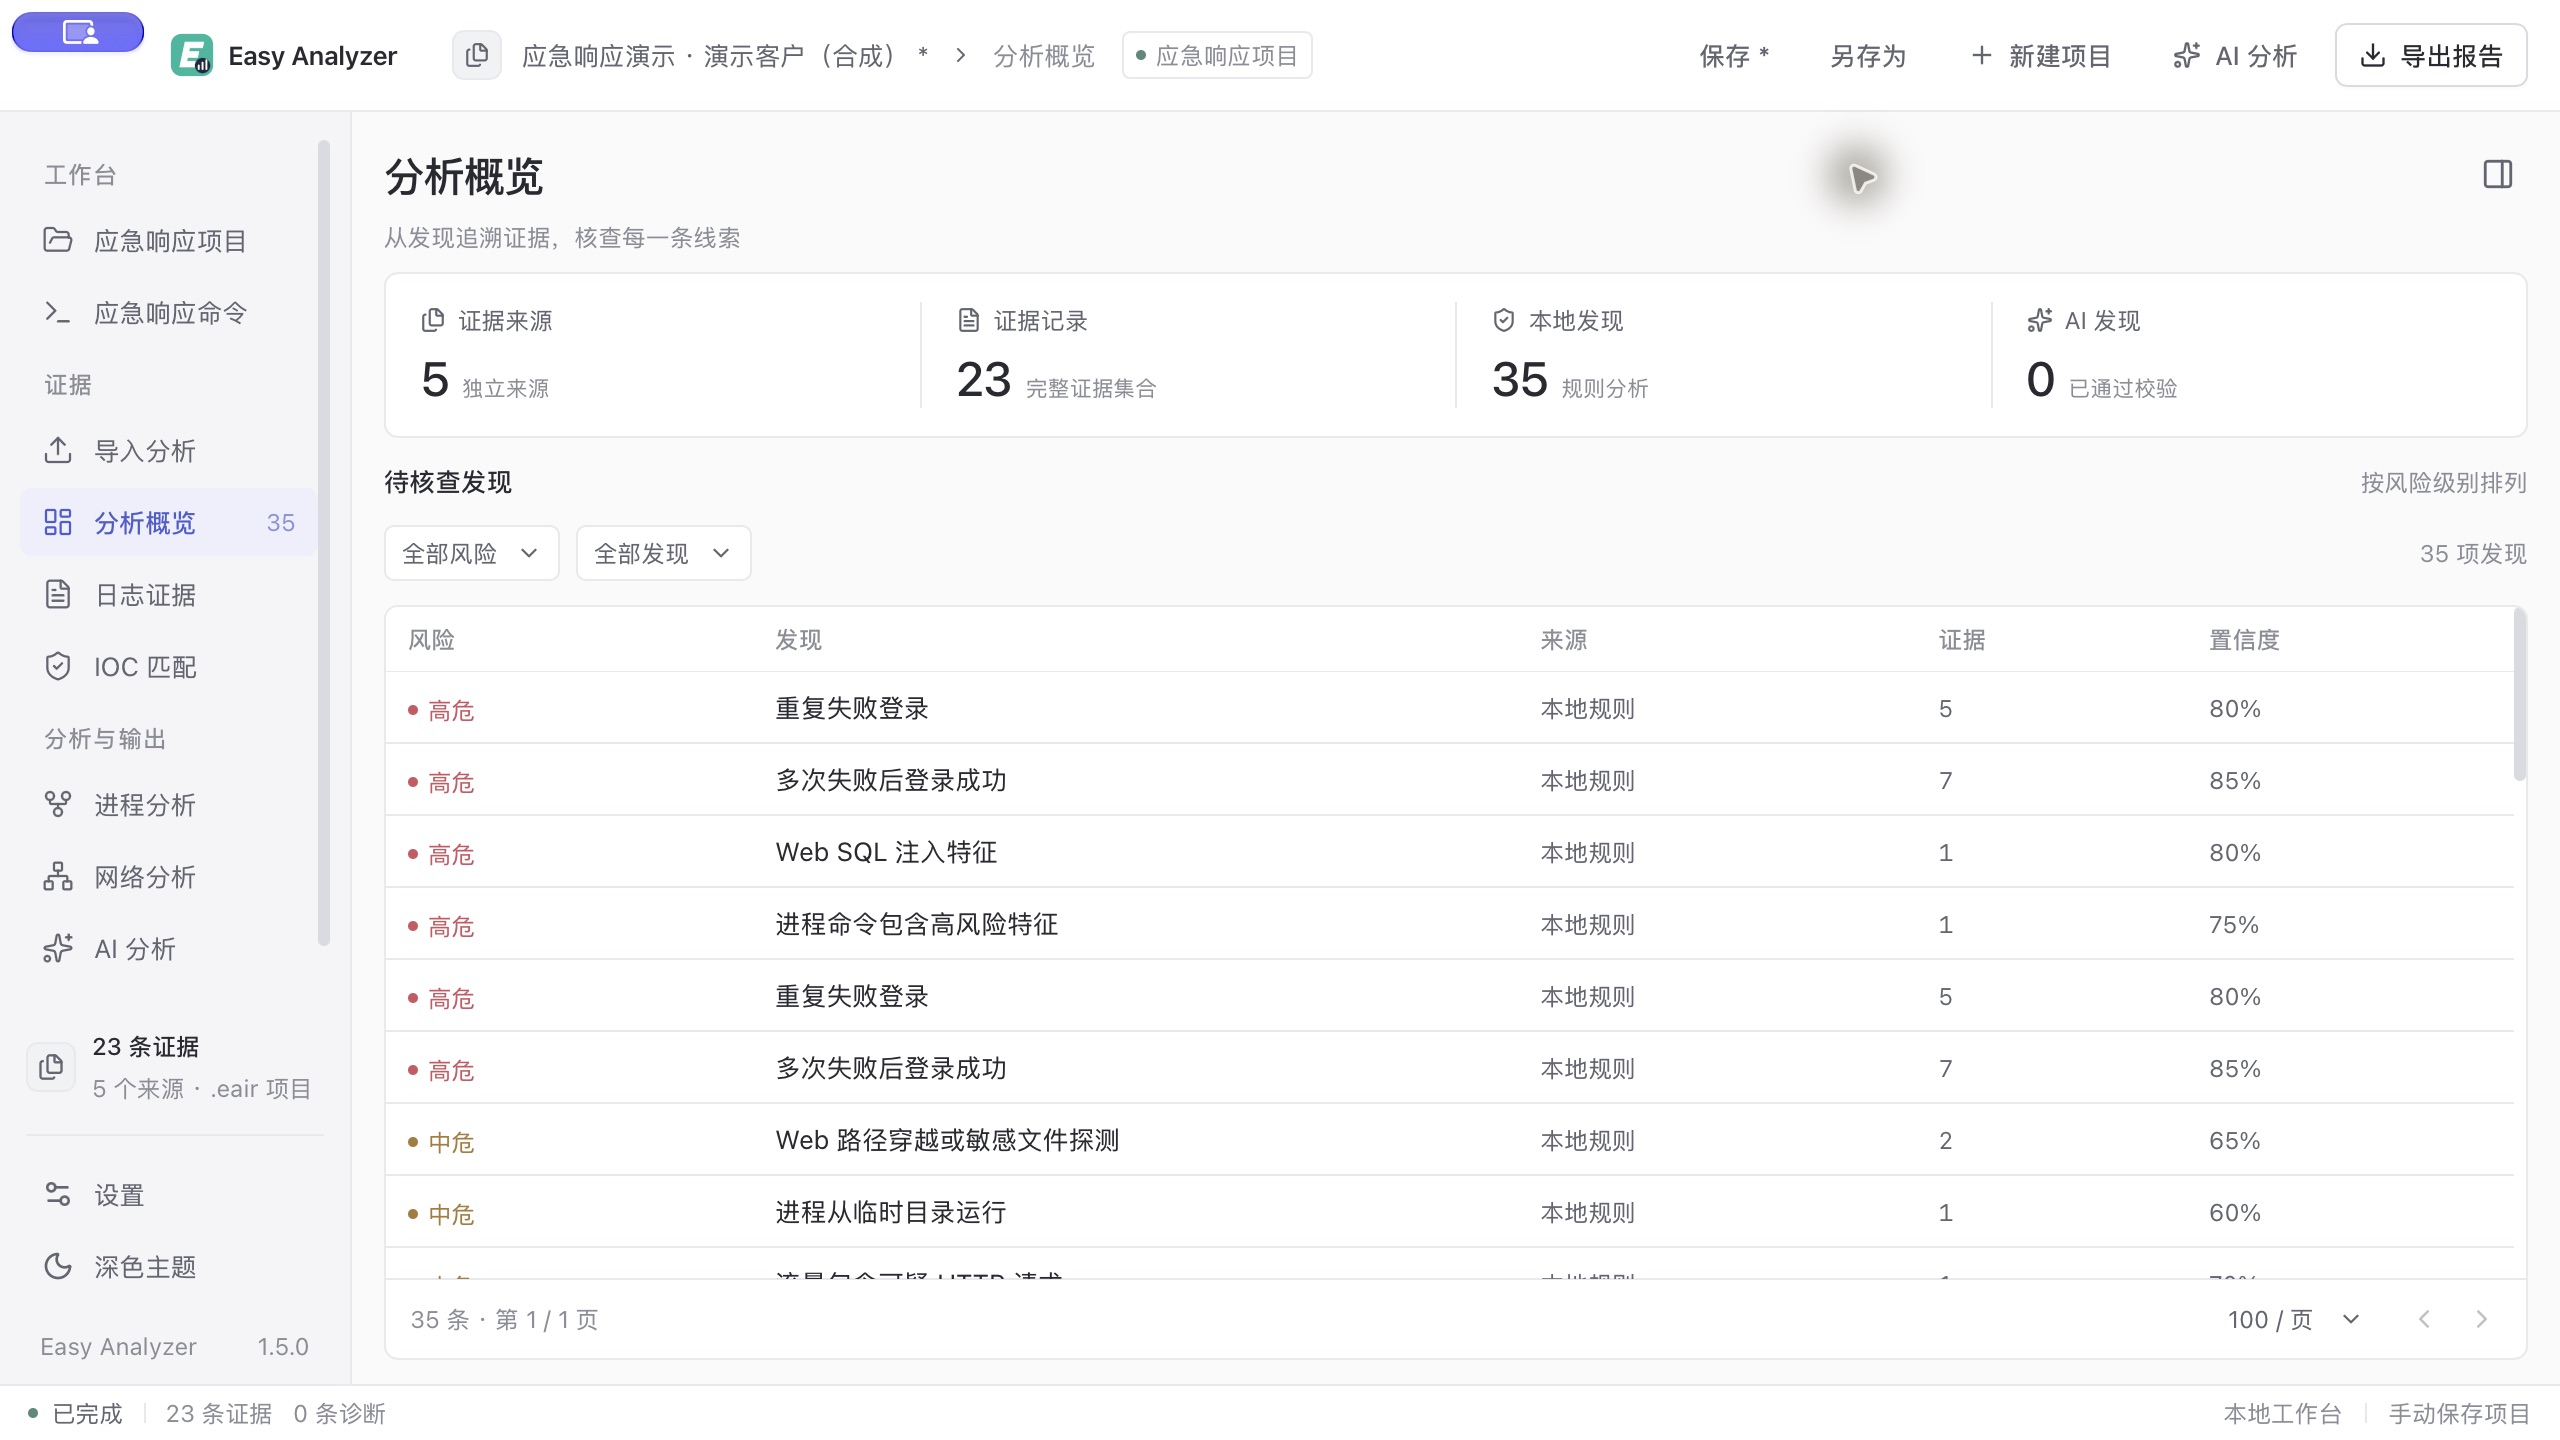This screenshot has width=2560, height=1440.
Task: Click the green 已完成 status dot
Action: point(33,1413)
